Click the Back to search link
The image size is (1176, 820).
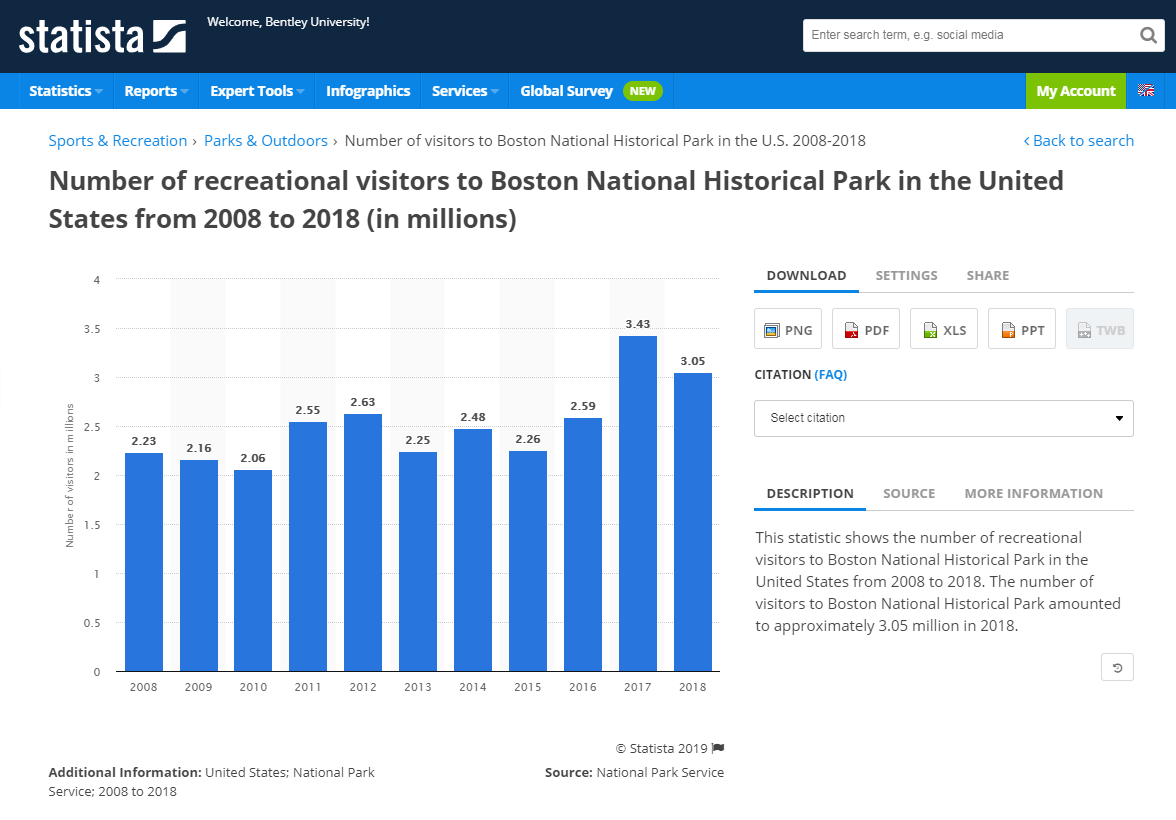[x=1079, y=140]
